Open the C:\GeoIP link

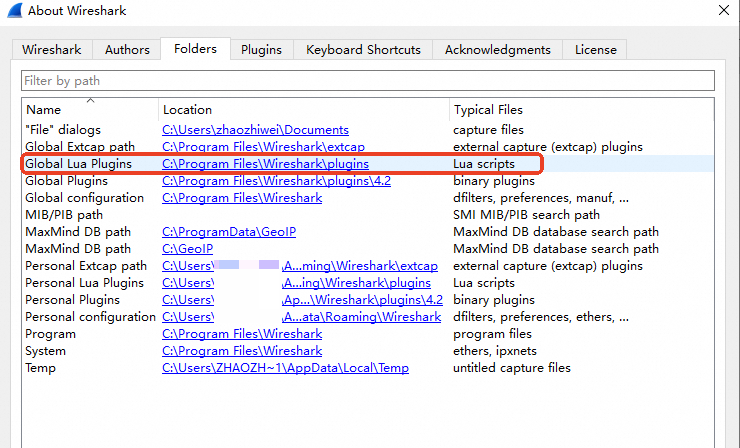pos(187,249)
